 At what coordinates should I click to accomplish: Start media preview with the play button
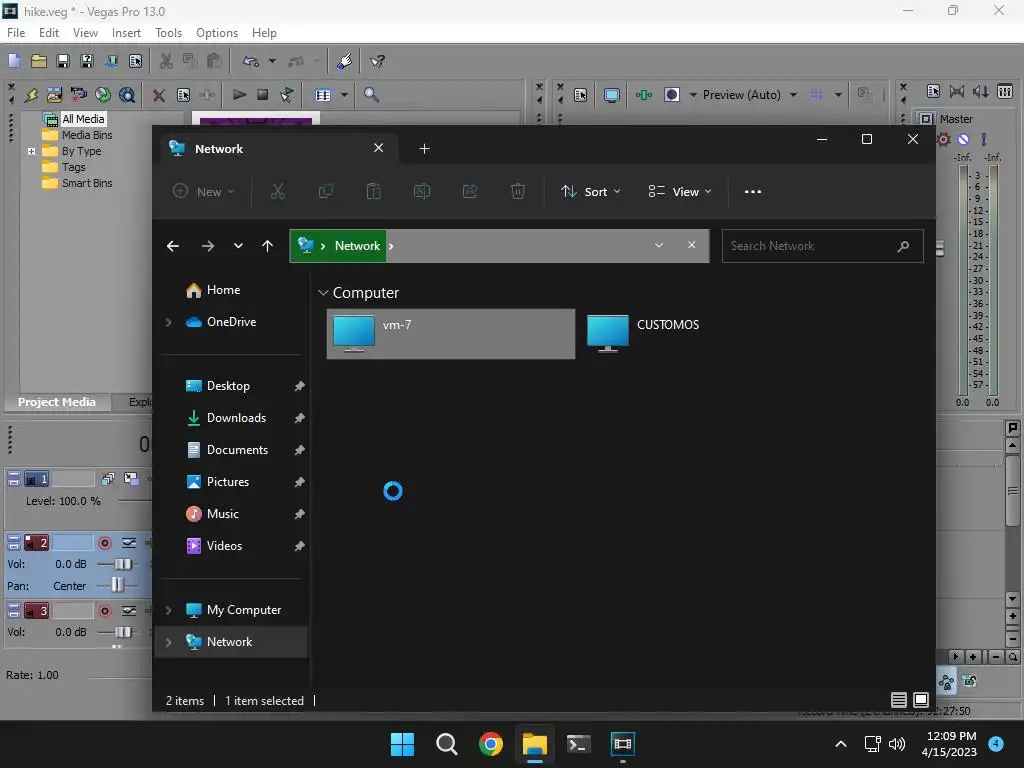(240, 95)
